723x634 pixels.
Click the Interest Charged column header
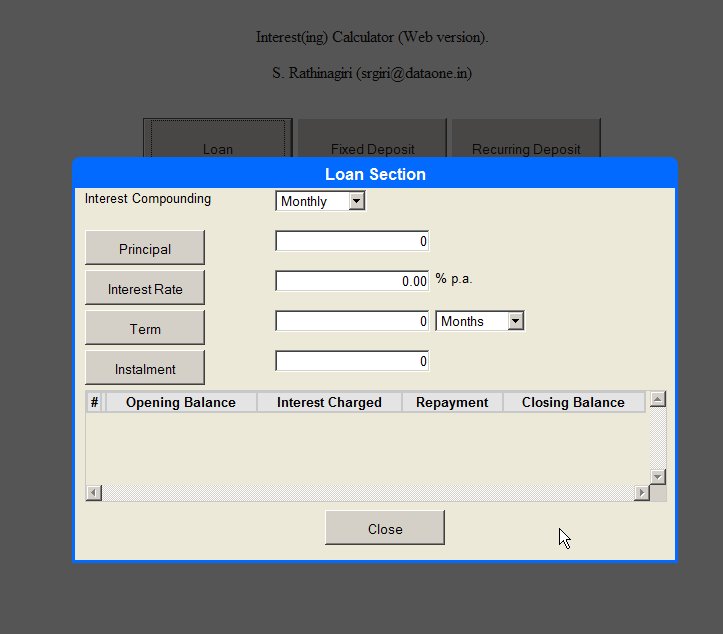pyautogui.click(x=329, y=402)
